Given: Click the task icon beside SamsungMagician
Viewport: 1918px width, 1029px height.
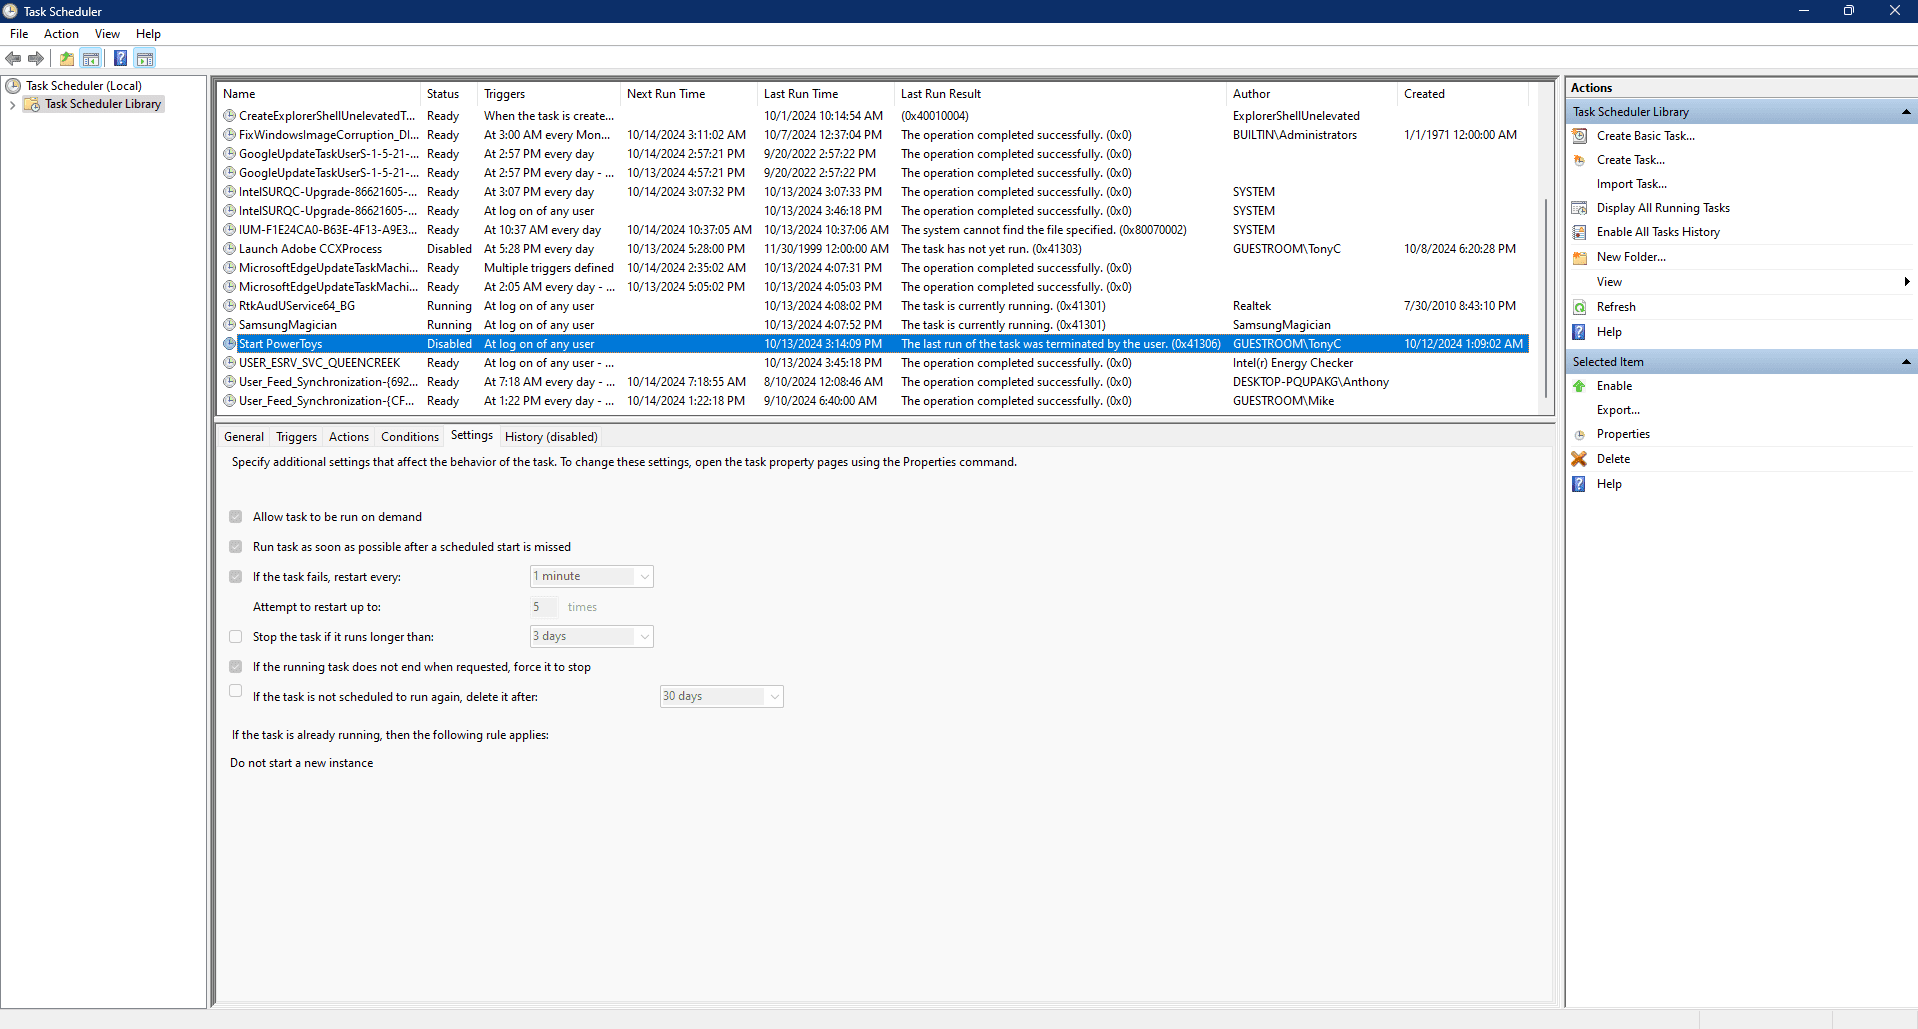Looking at the screenshot, I should [229, 325].
